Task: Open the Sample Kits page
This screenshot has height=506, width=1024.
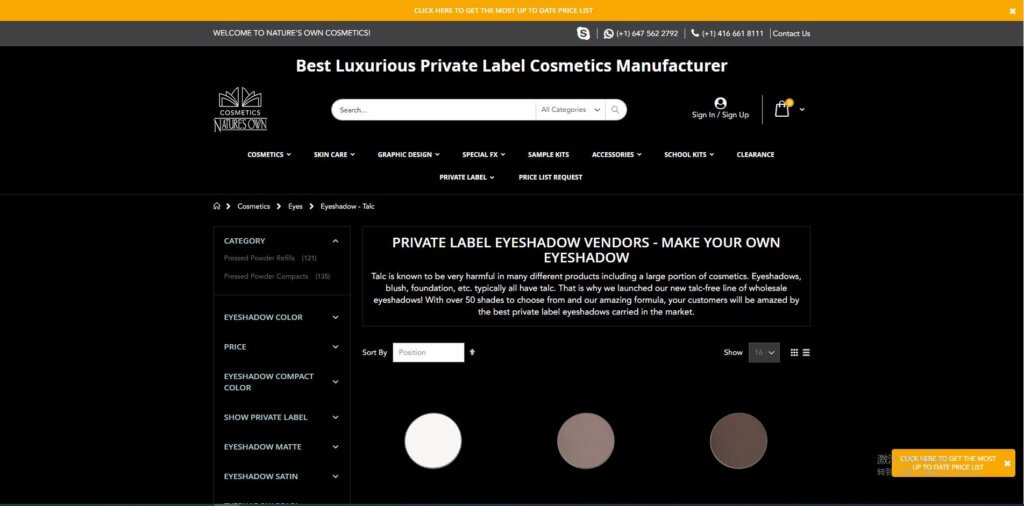Action: click(549, 155)
